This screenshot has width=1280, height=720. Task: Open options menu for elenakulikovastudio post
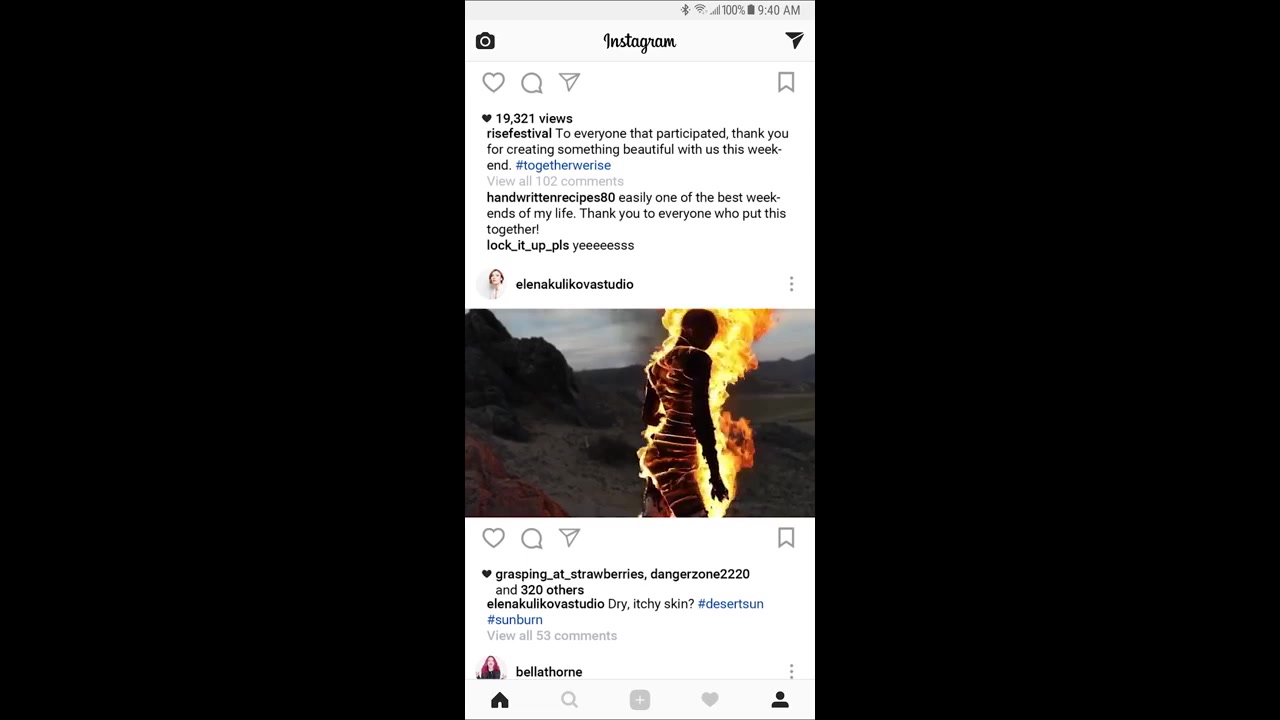click(x=791, y=284)
